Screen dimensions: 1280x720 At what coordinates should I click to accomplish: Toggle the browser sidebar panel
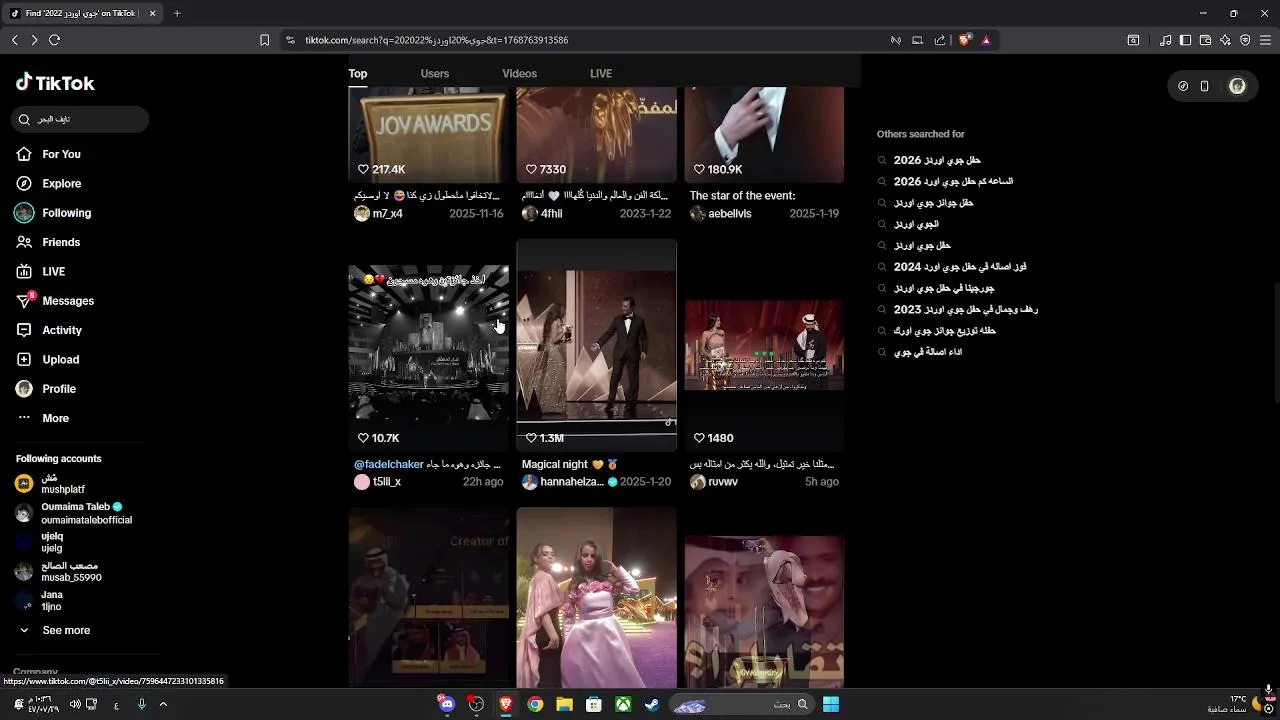coord(1185,40)
